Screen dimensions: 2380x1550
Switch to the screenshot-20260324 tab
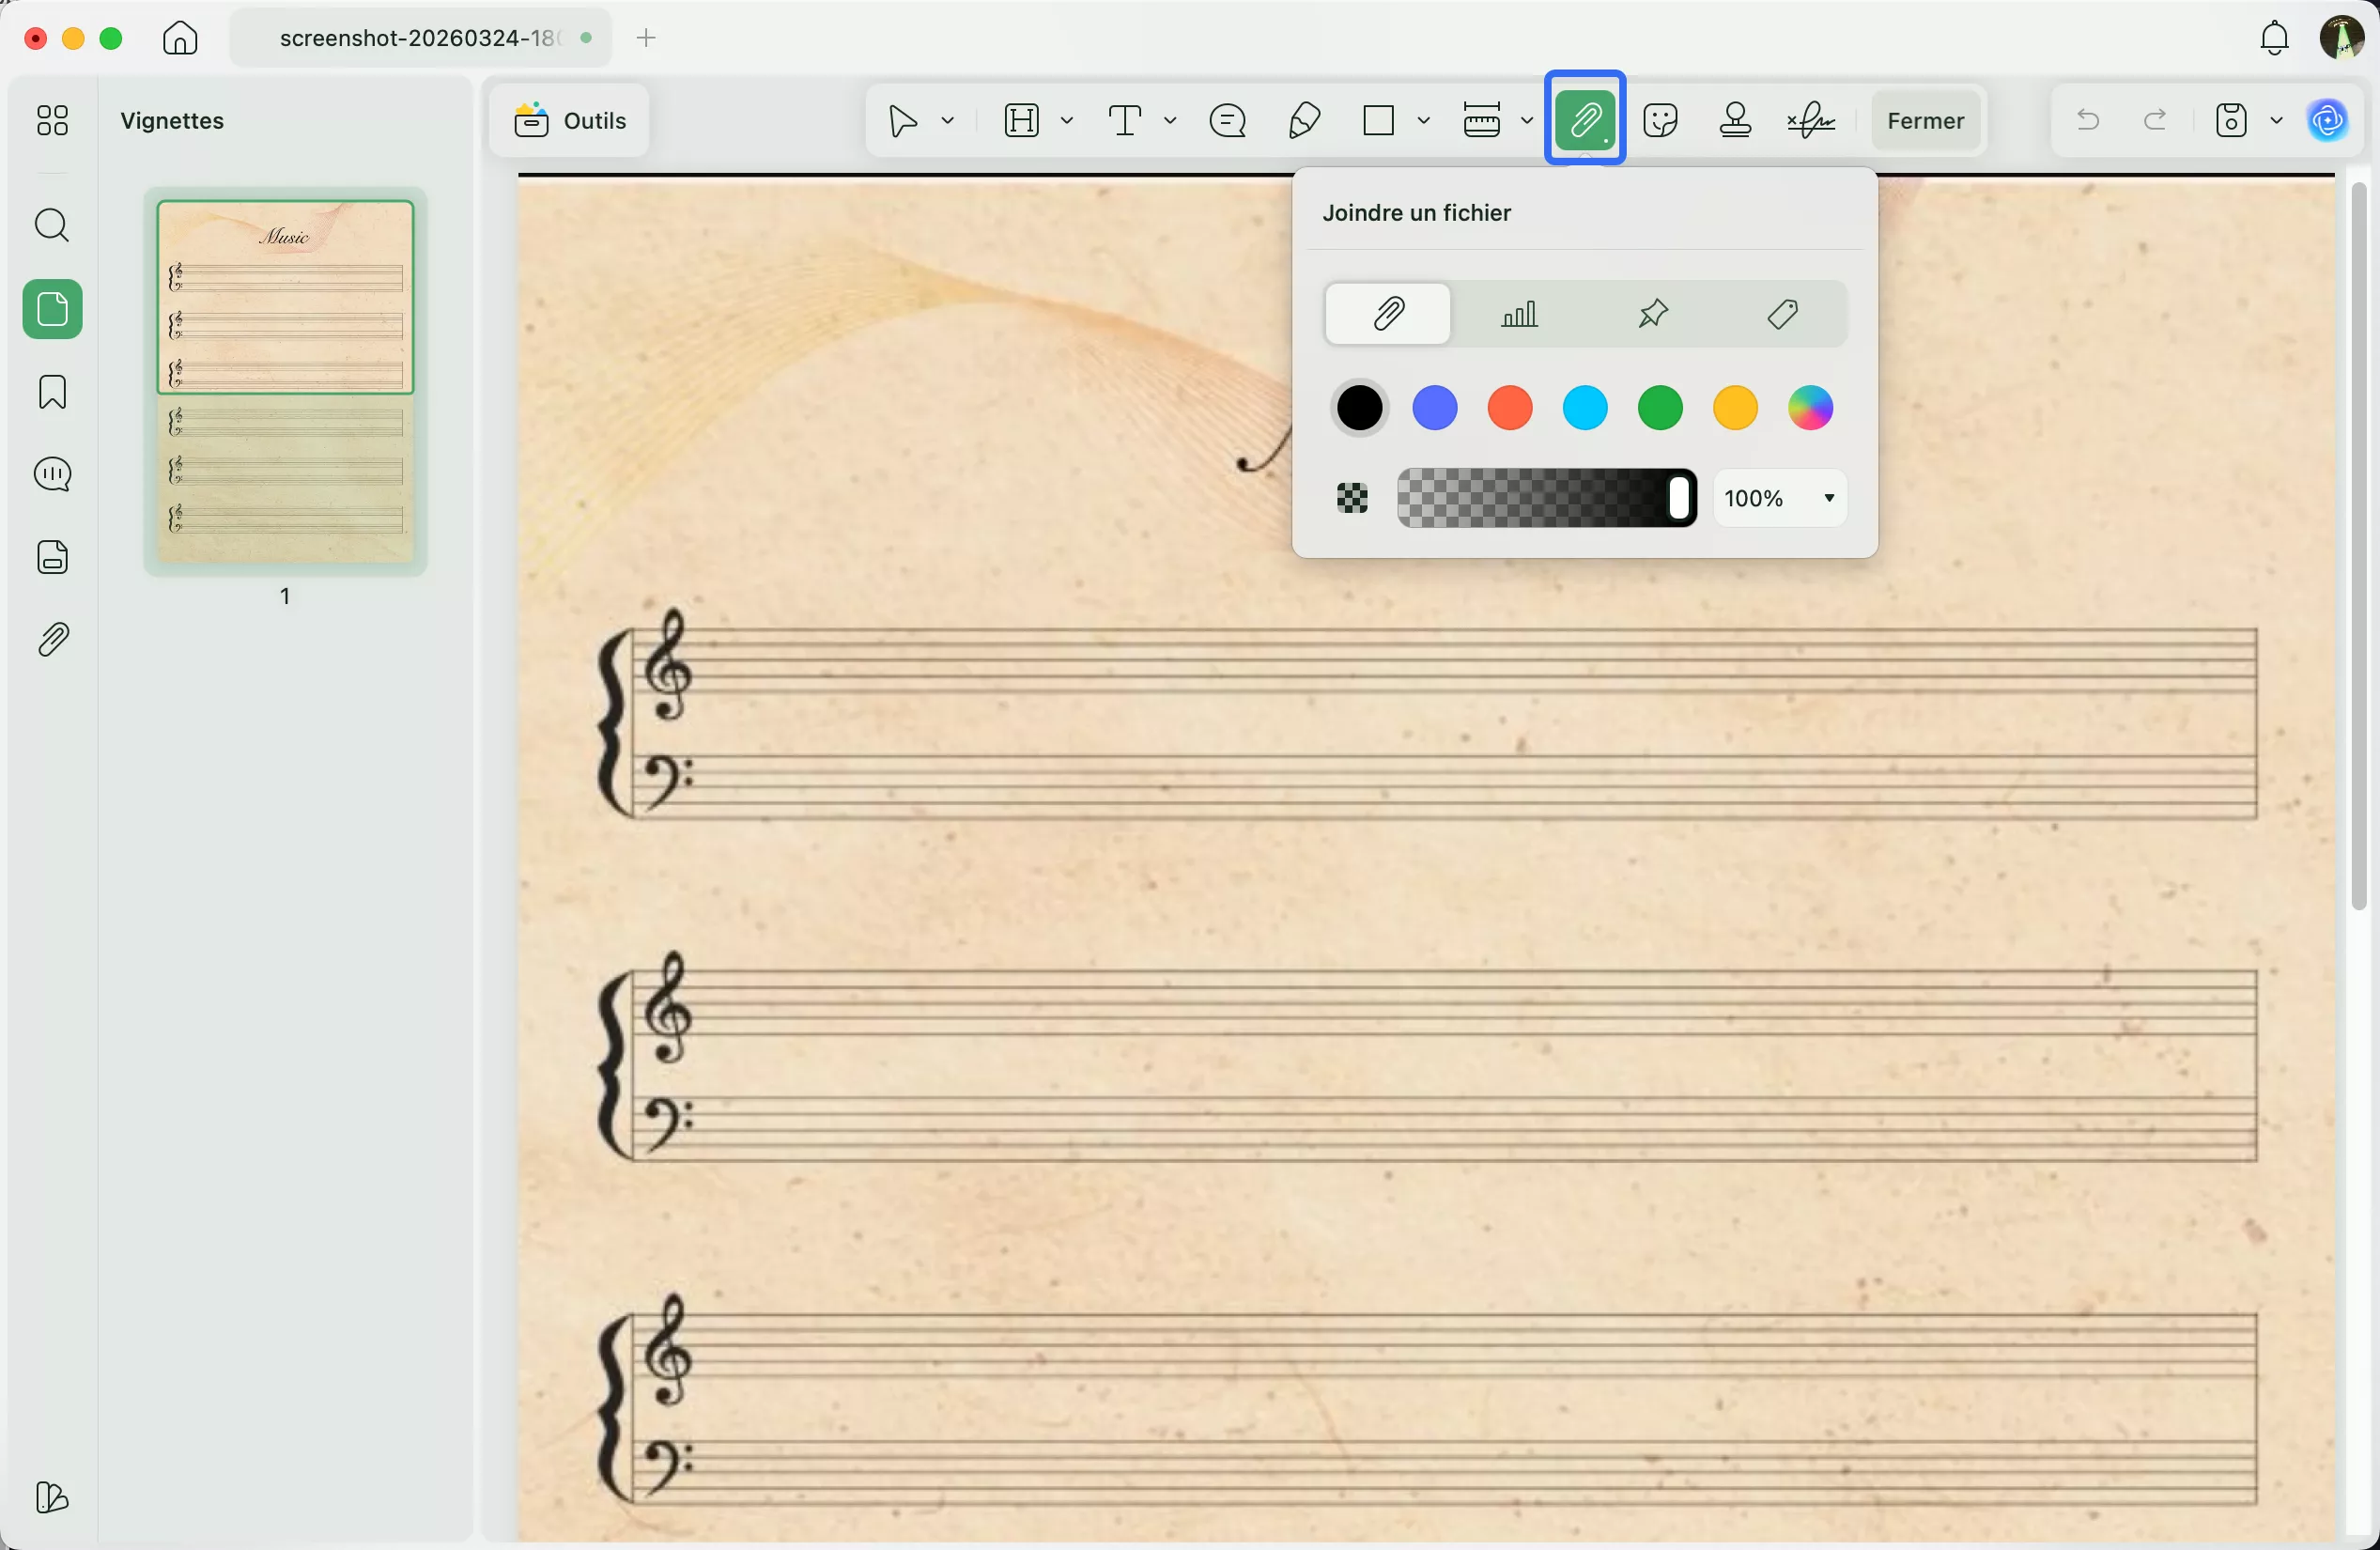[x=415, y=38]
